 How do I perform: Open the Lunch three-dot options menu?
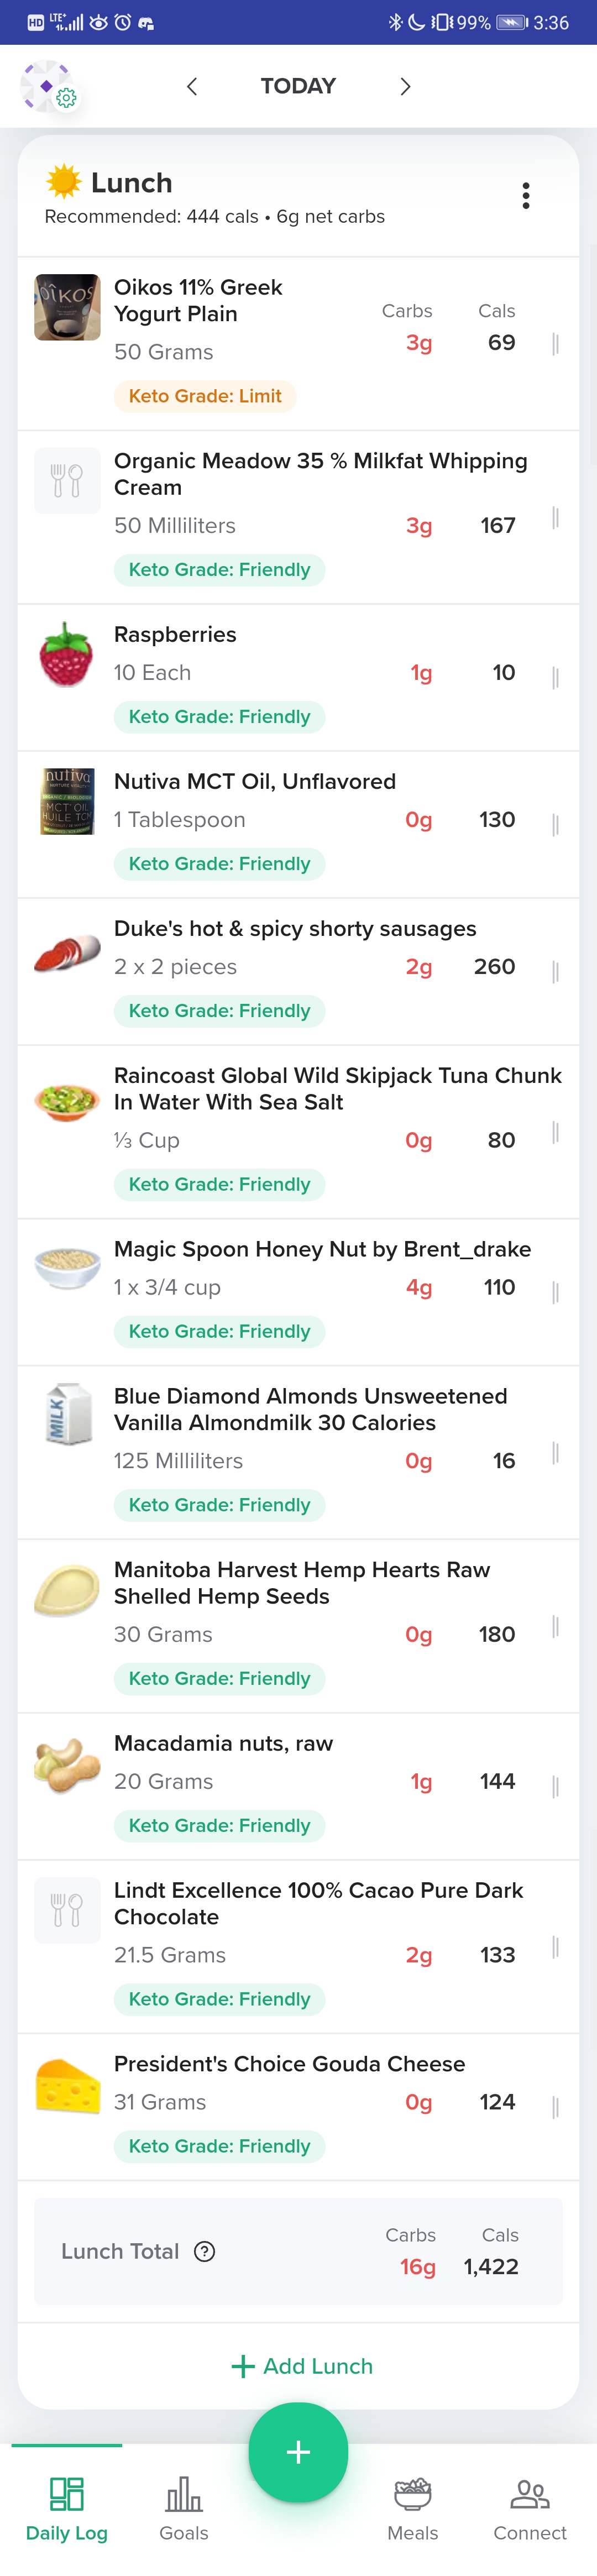pos(526,196)
